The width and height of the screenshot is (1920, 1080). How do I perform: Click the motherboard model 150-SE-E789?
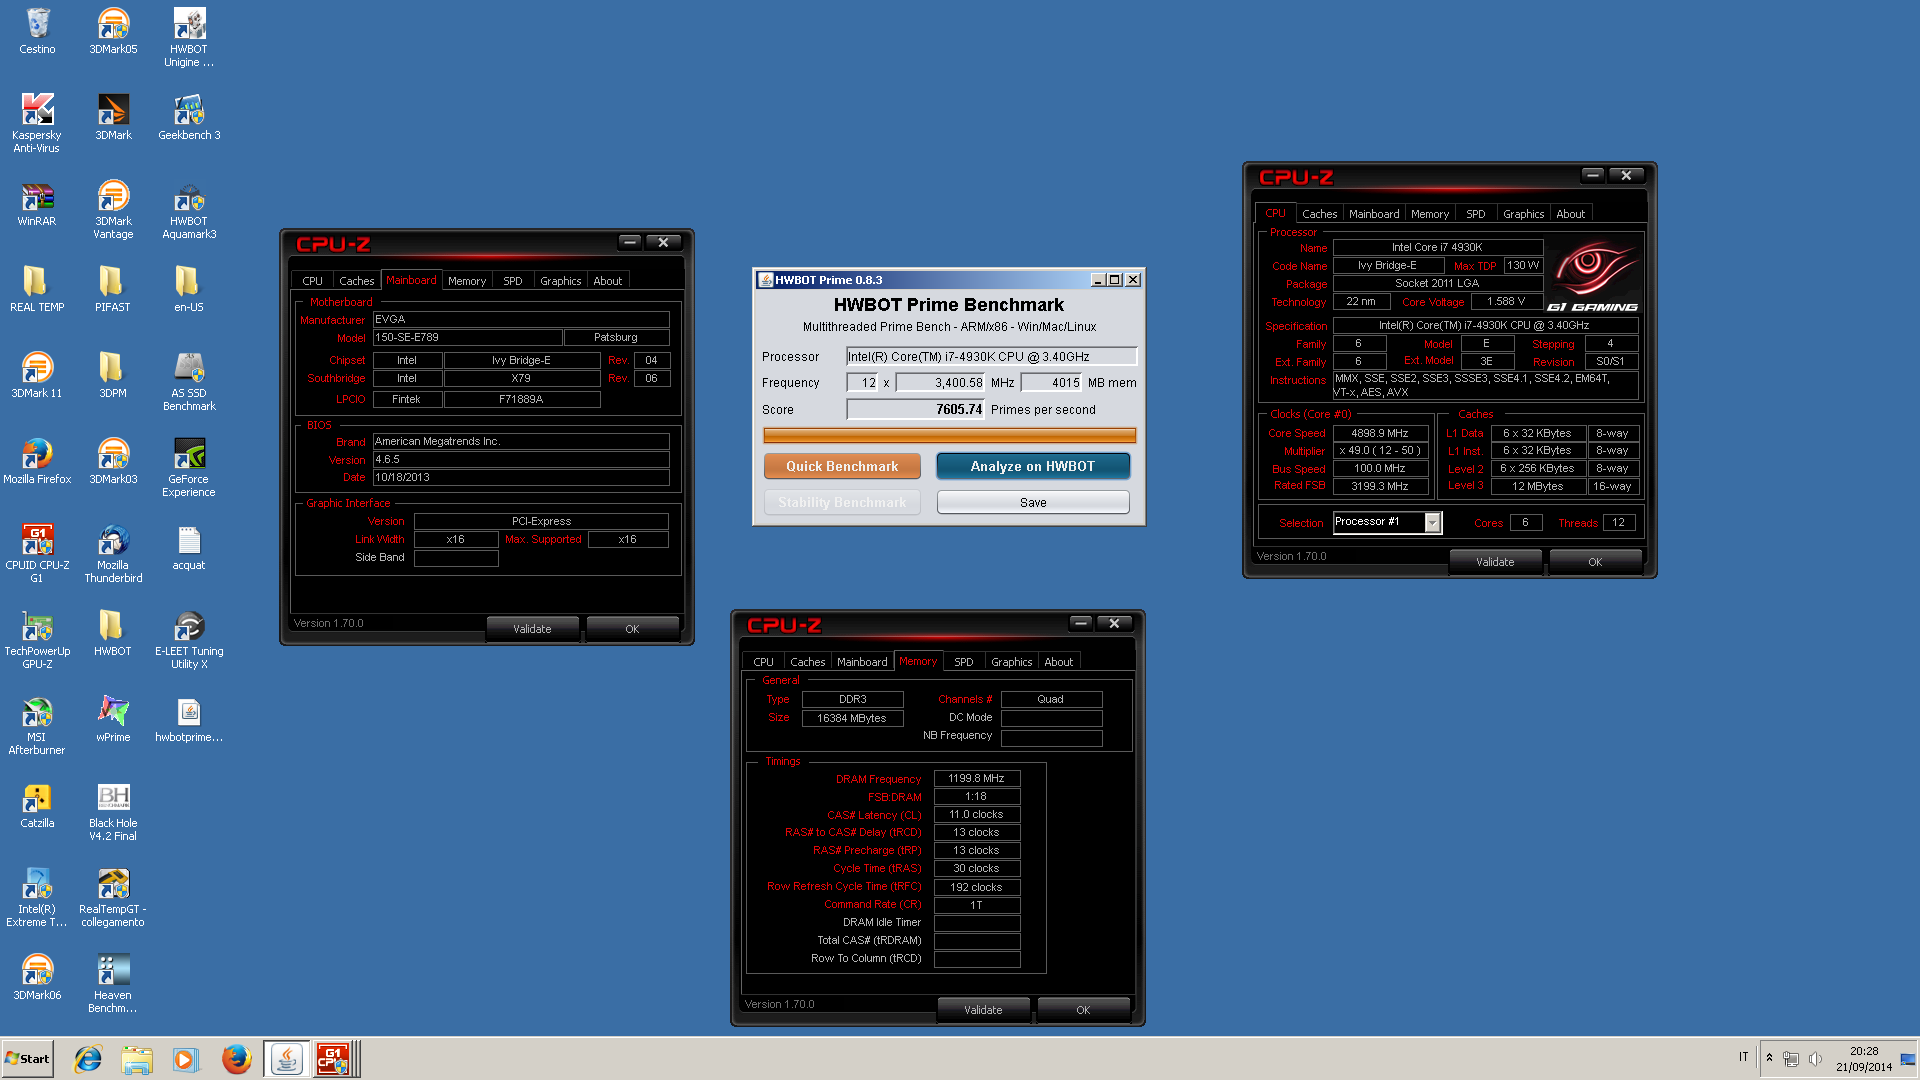click(x=467, y=338)
